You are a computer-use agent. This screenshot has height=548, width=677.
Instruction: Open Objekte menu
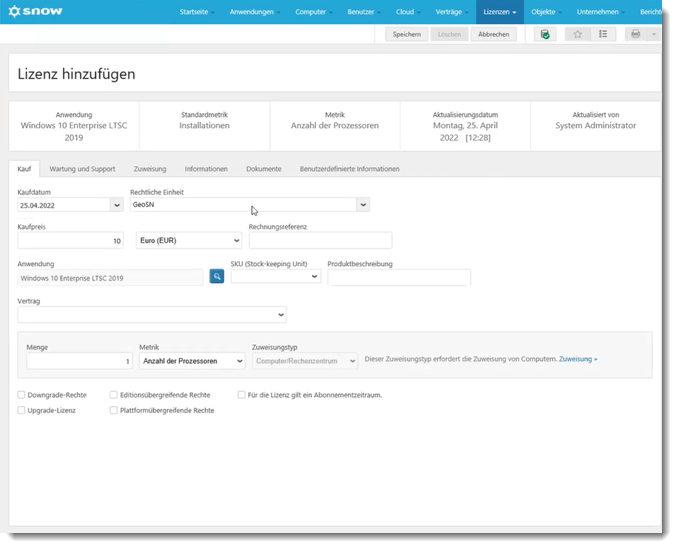tap(546, 12)
